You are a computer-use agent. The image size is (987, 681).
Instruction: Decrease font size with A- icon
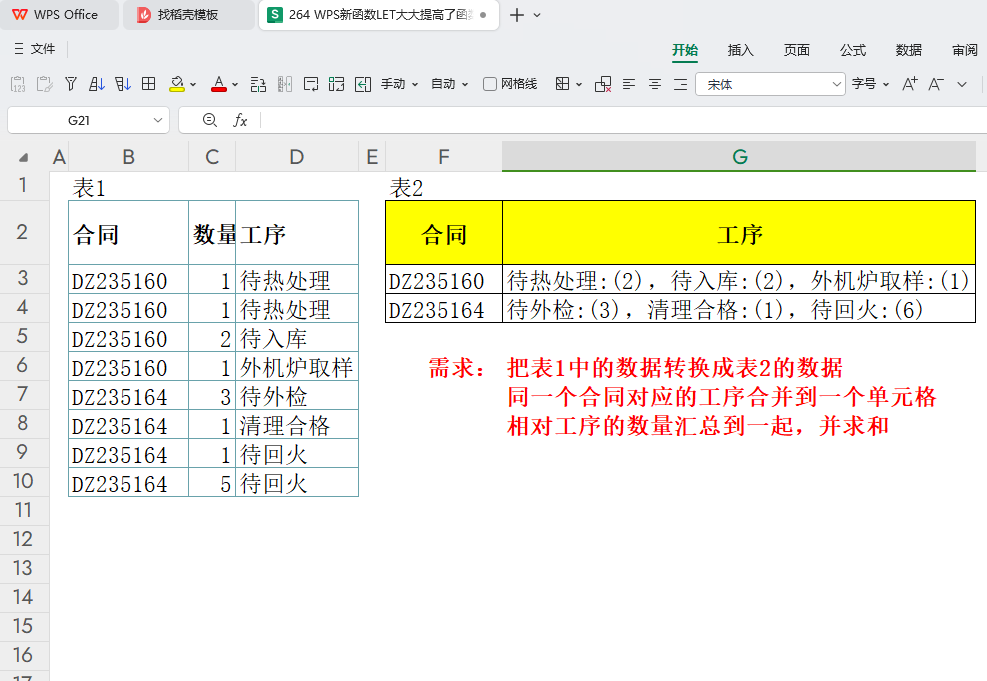click(x=936, y=84)
